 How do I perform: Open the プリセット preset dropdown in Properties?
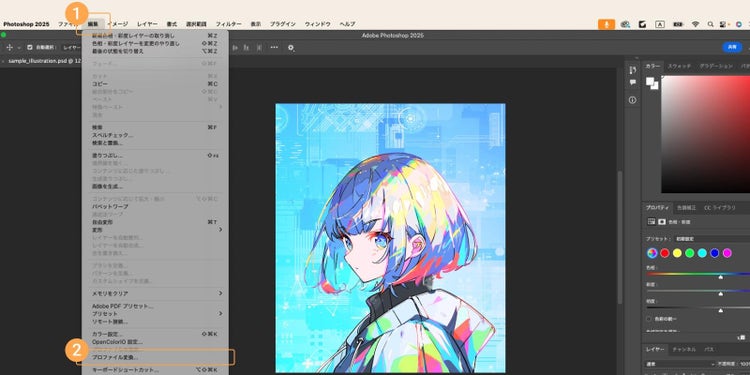[x=713, y=239]
